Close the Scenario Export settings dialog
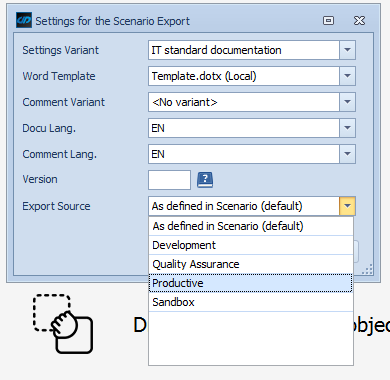 [359, 21]
